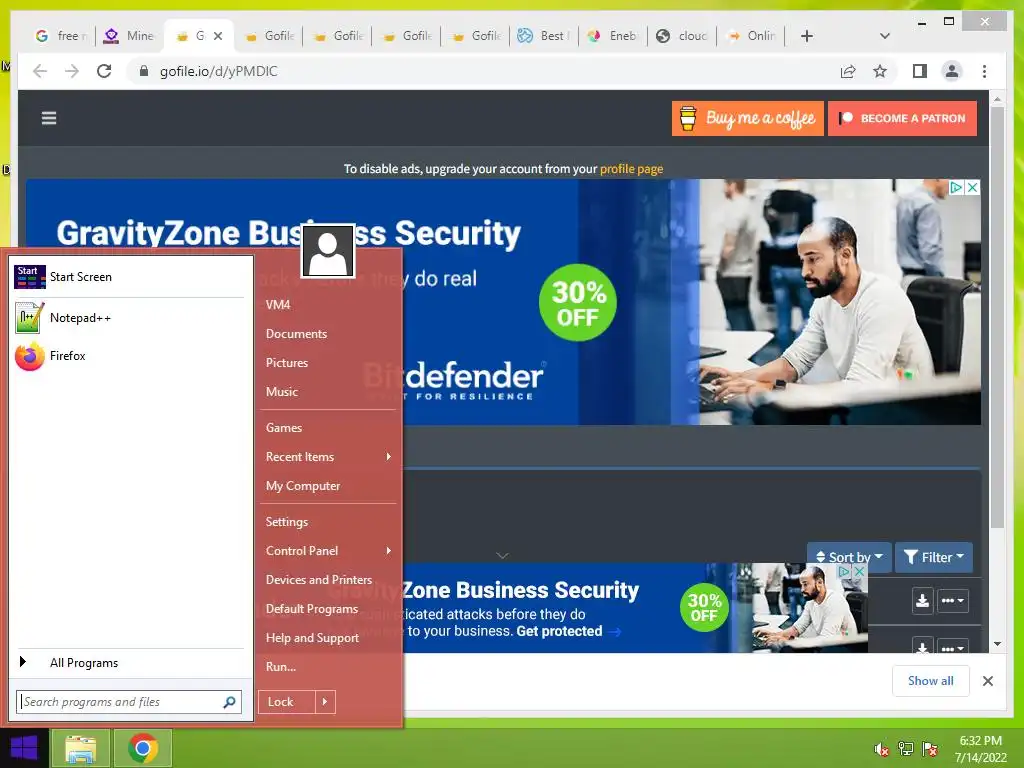Open the tab search chevron

coord(885,36)
